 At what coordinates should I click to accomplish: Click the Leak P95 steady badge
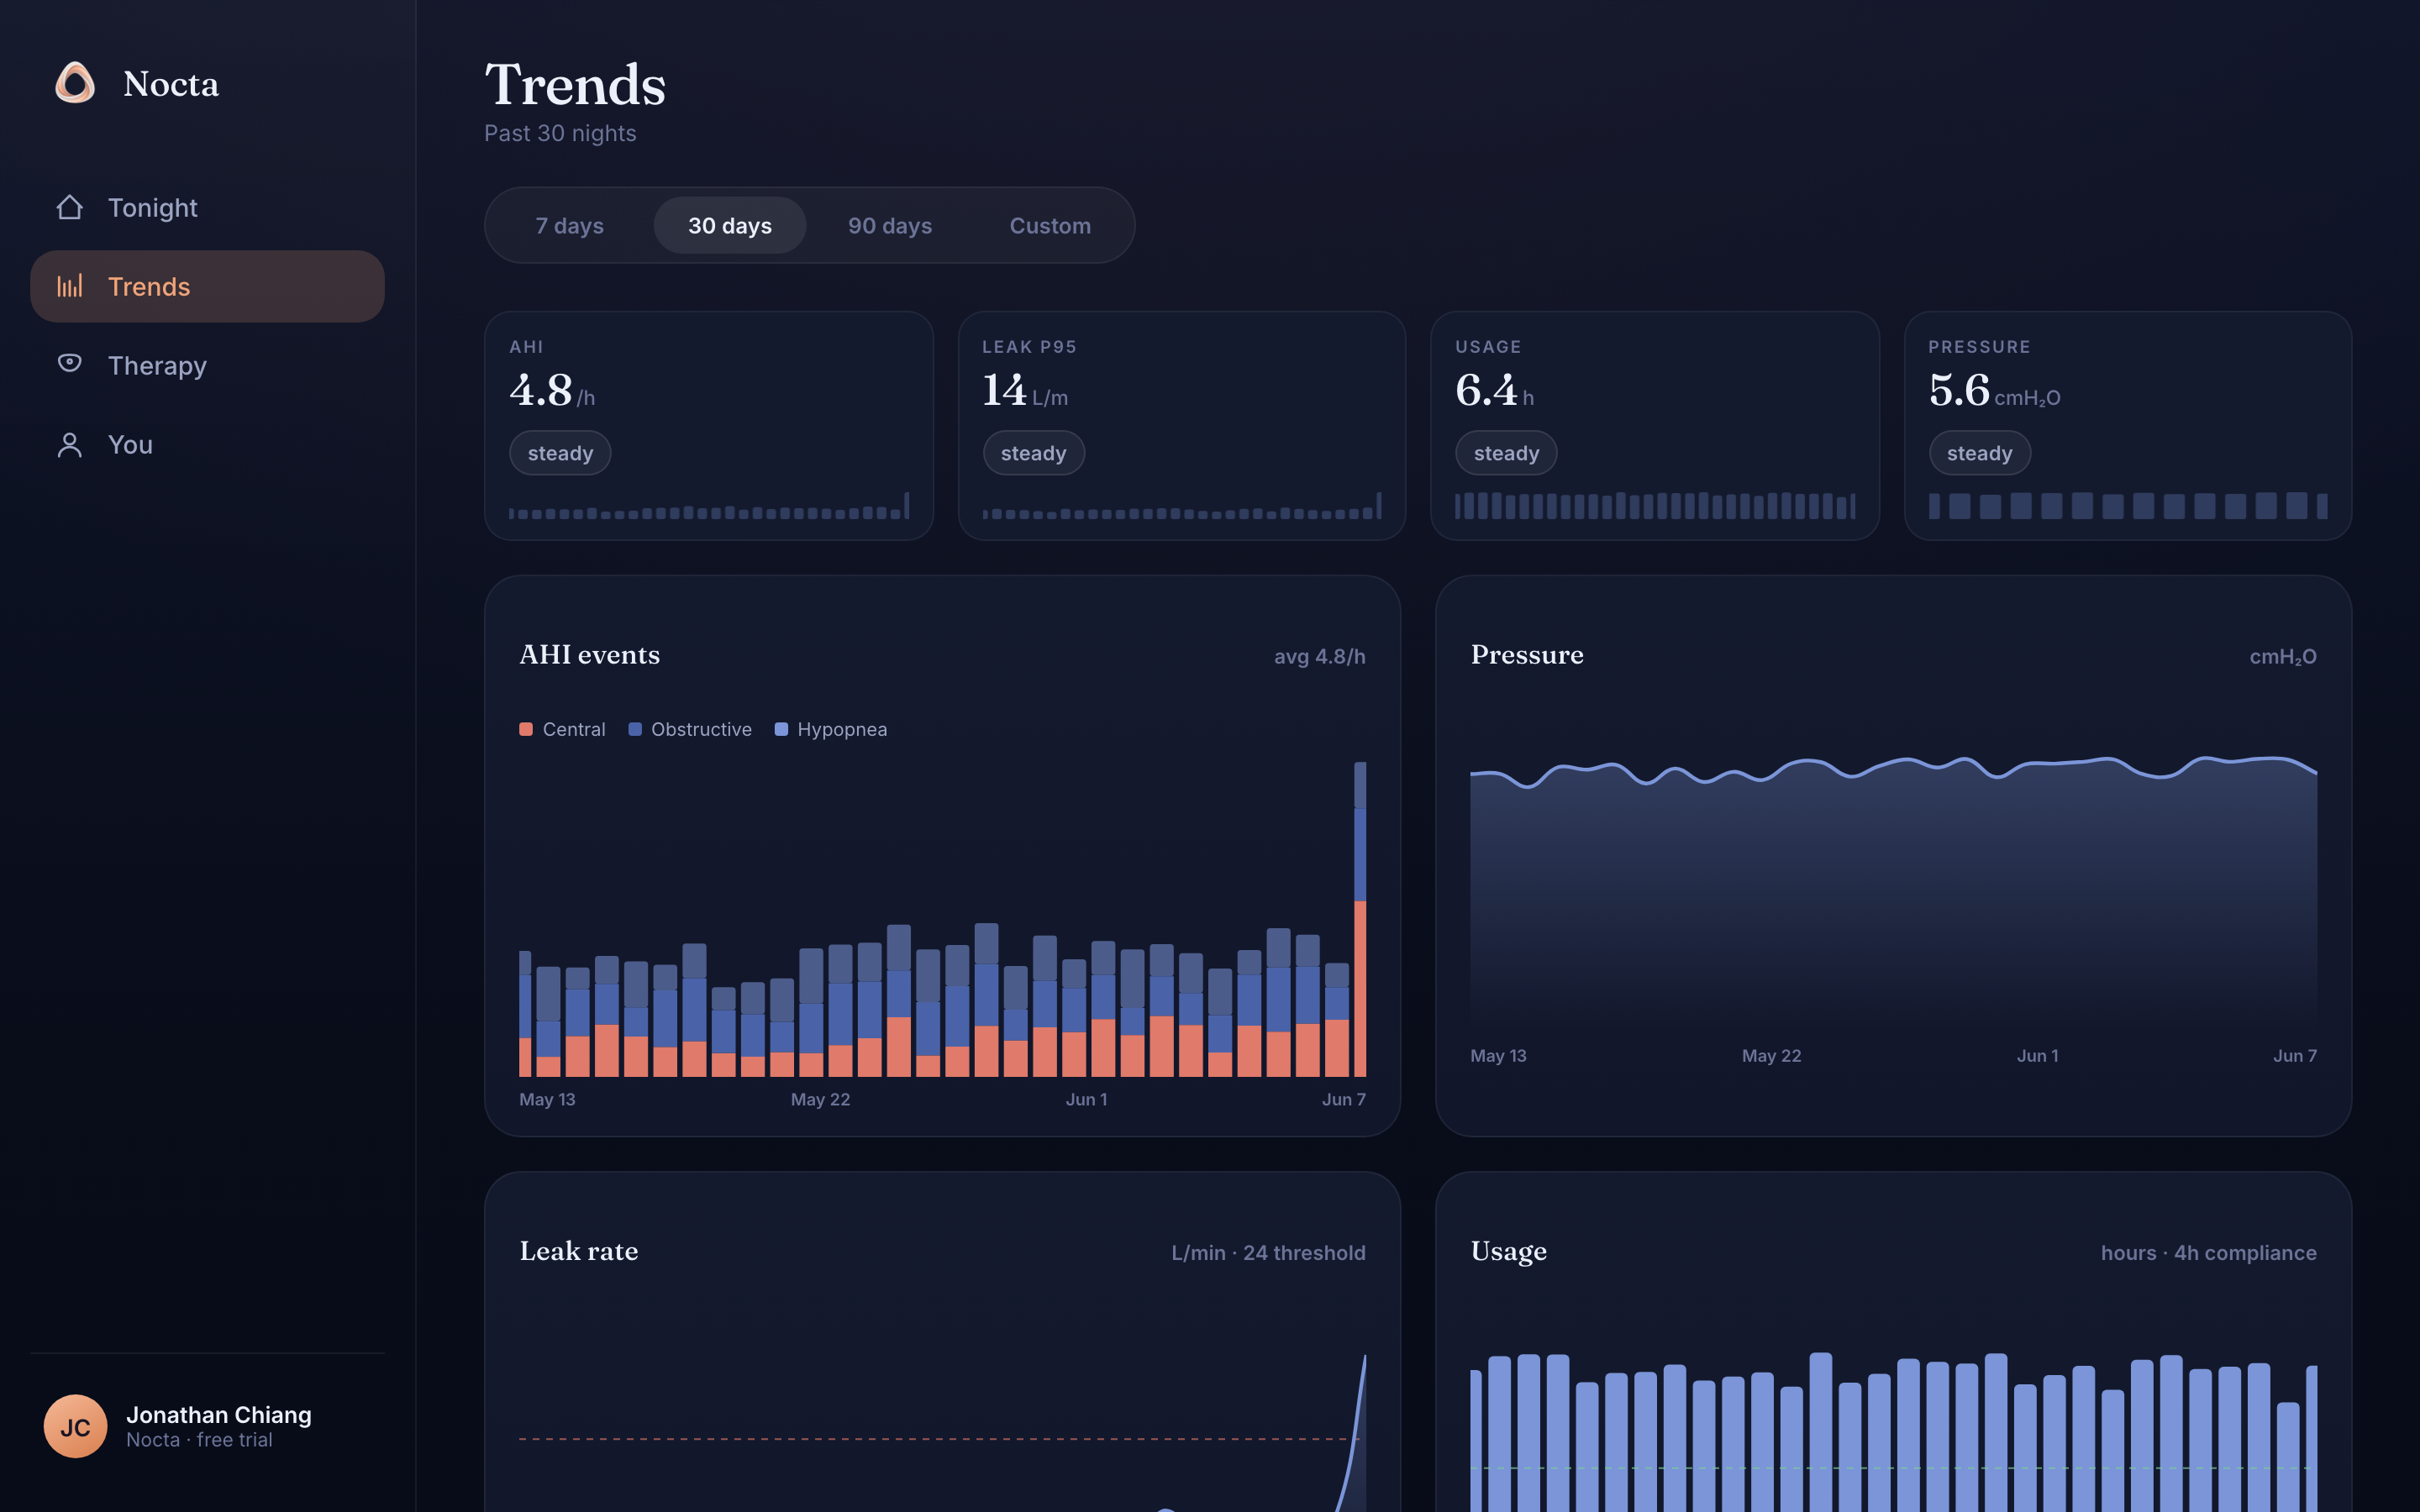[1033, 453]
